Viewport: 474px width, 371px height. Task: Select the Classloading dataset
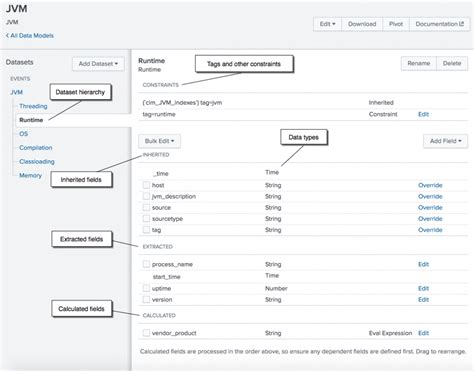37,162
